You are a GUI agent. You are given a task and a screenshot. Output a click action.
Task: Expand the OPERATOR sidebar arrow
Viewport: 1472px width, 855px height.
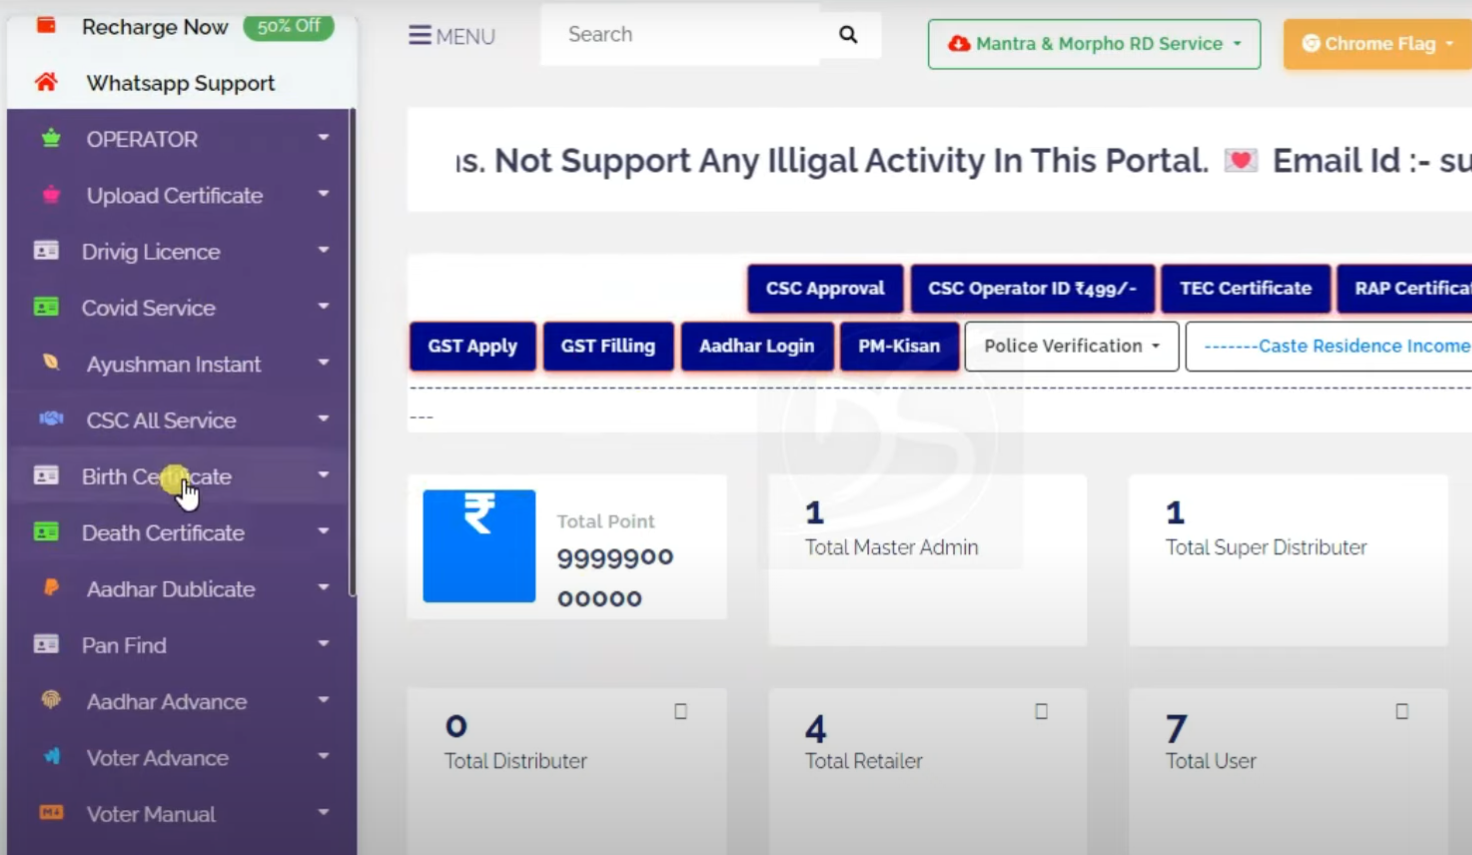(x=323, y=138)
